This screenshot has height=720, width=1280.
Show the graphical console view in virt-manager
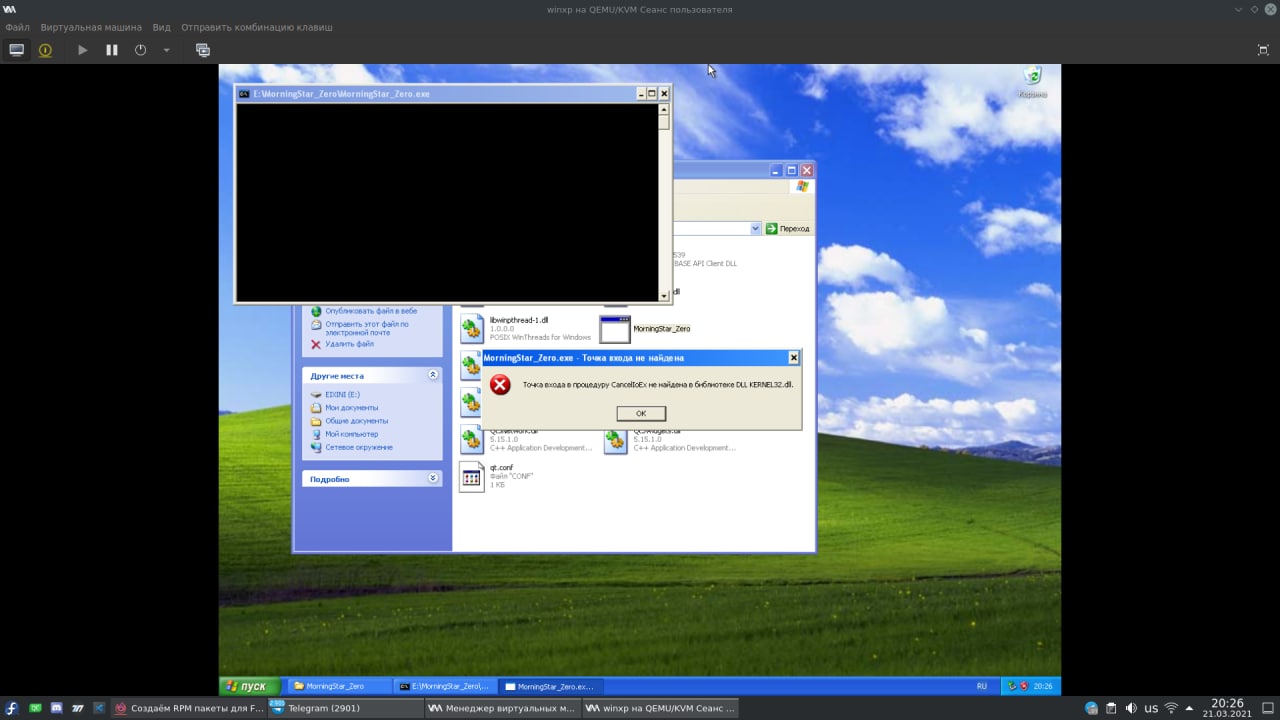17,50
